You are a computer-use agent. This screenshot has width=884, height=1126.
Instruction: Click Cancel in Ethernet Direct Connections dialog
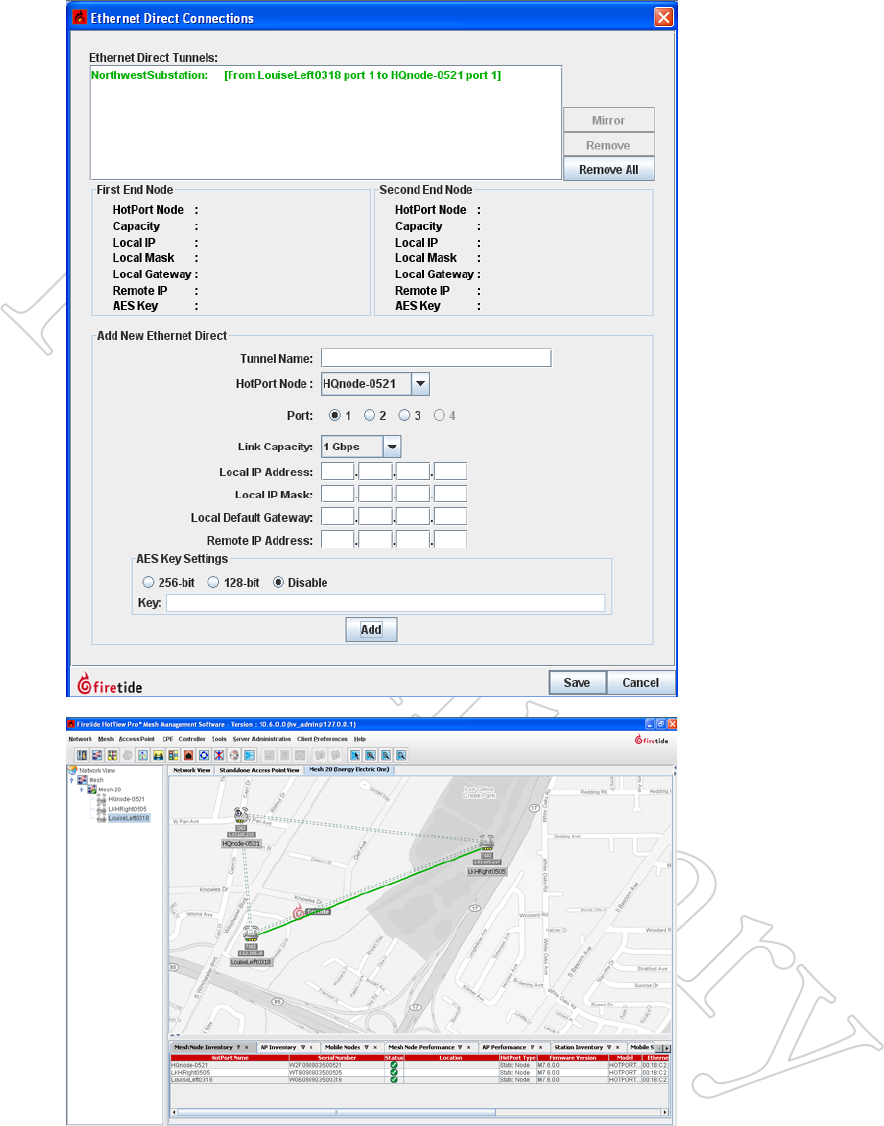coord(640,683)
